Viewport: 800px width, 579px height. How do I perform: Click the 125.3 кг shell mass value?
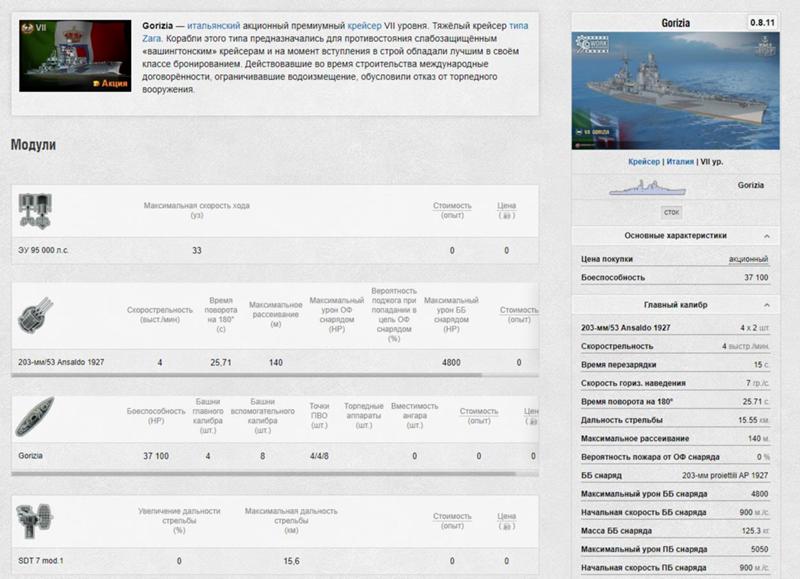pyautogui.click(x=755, y=531)
